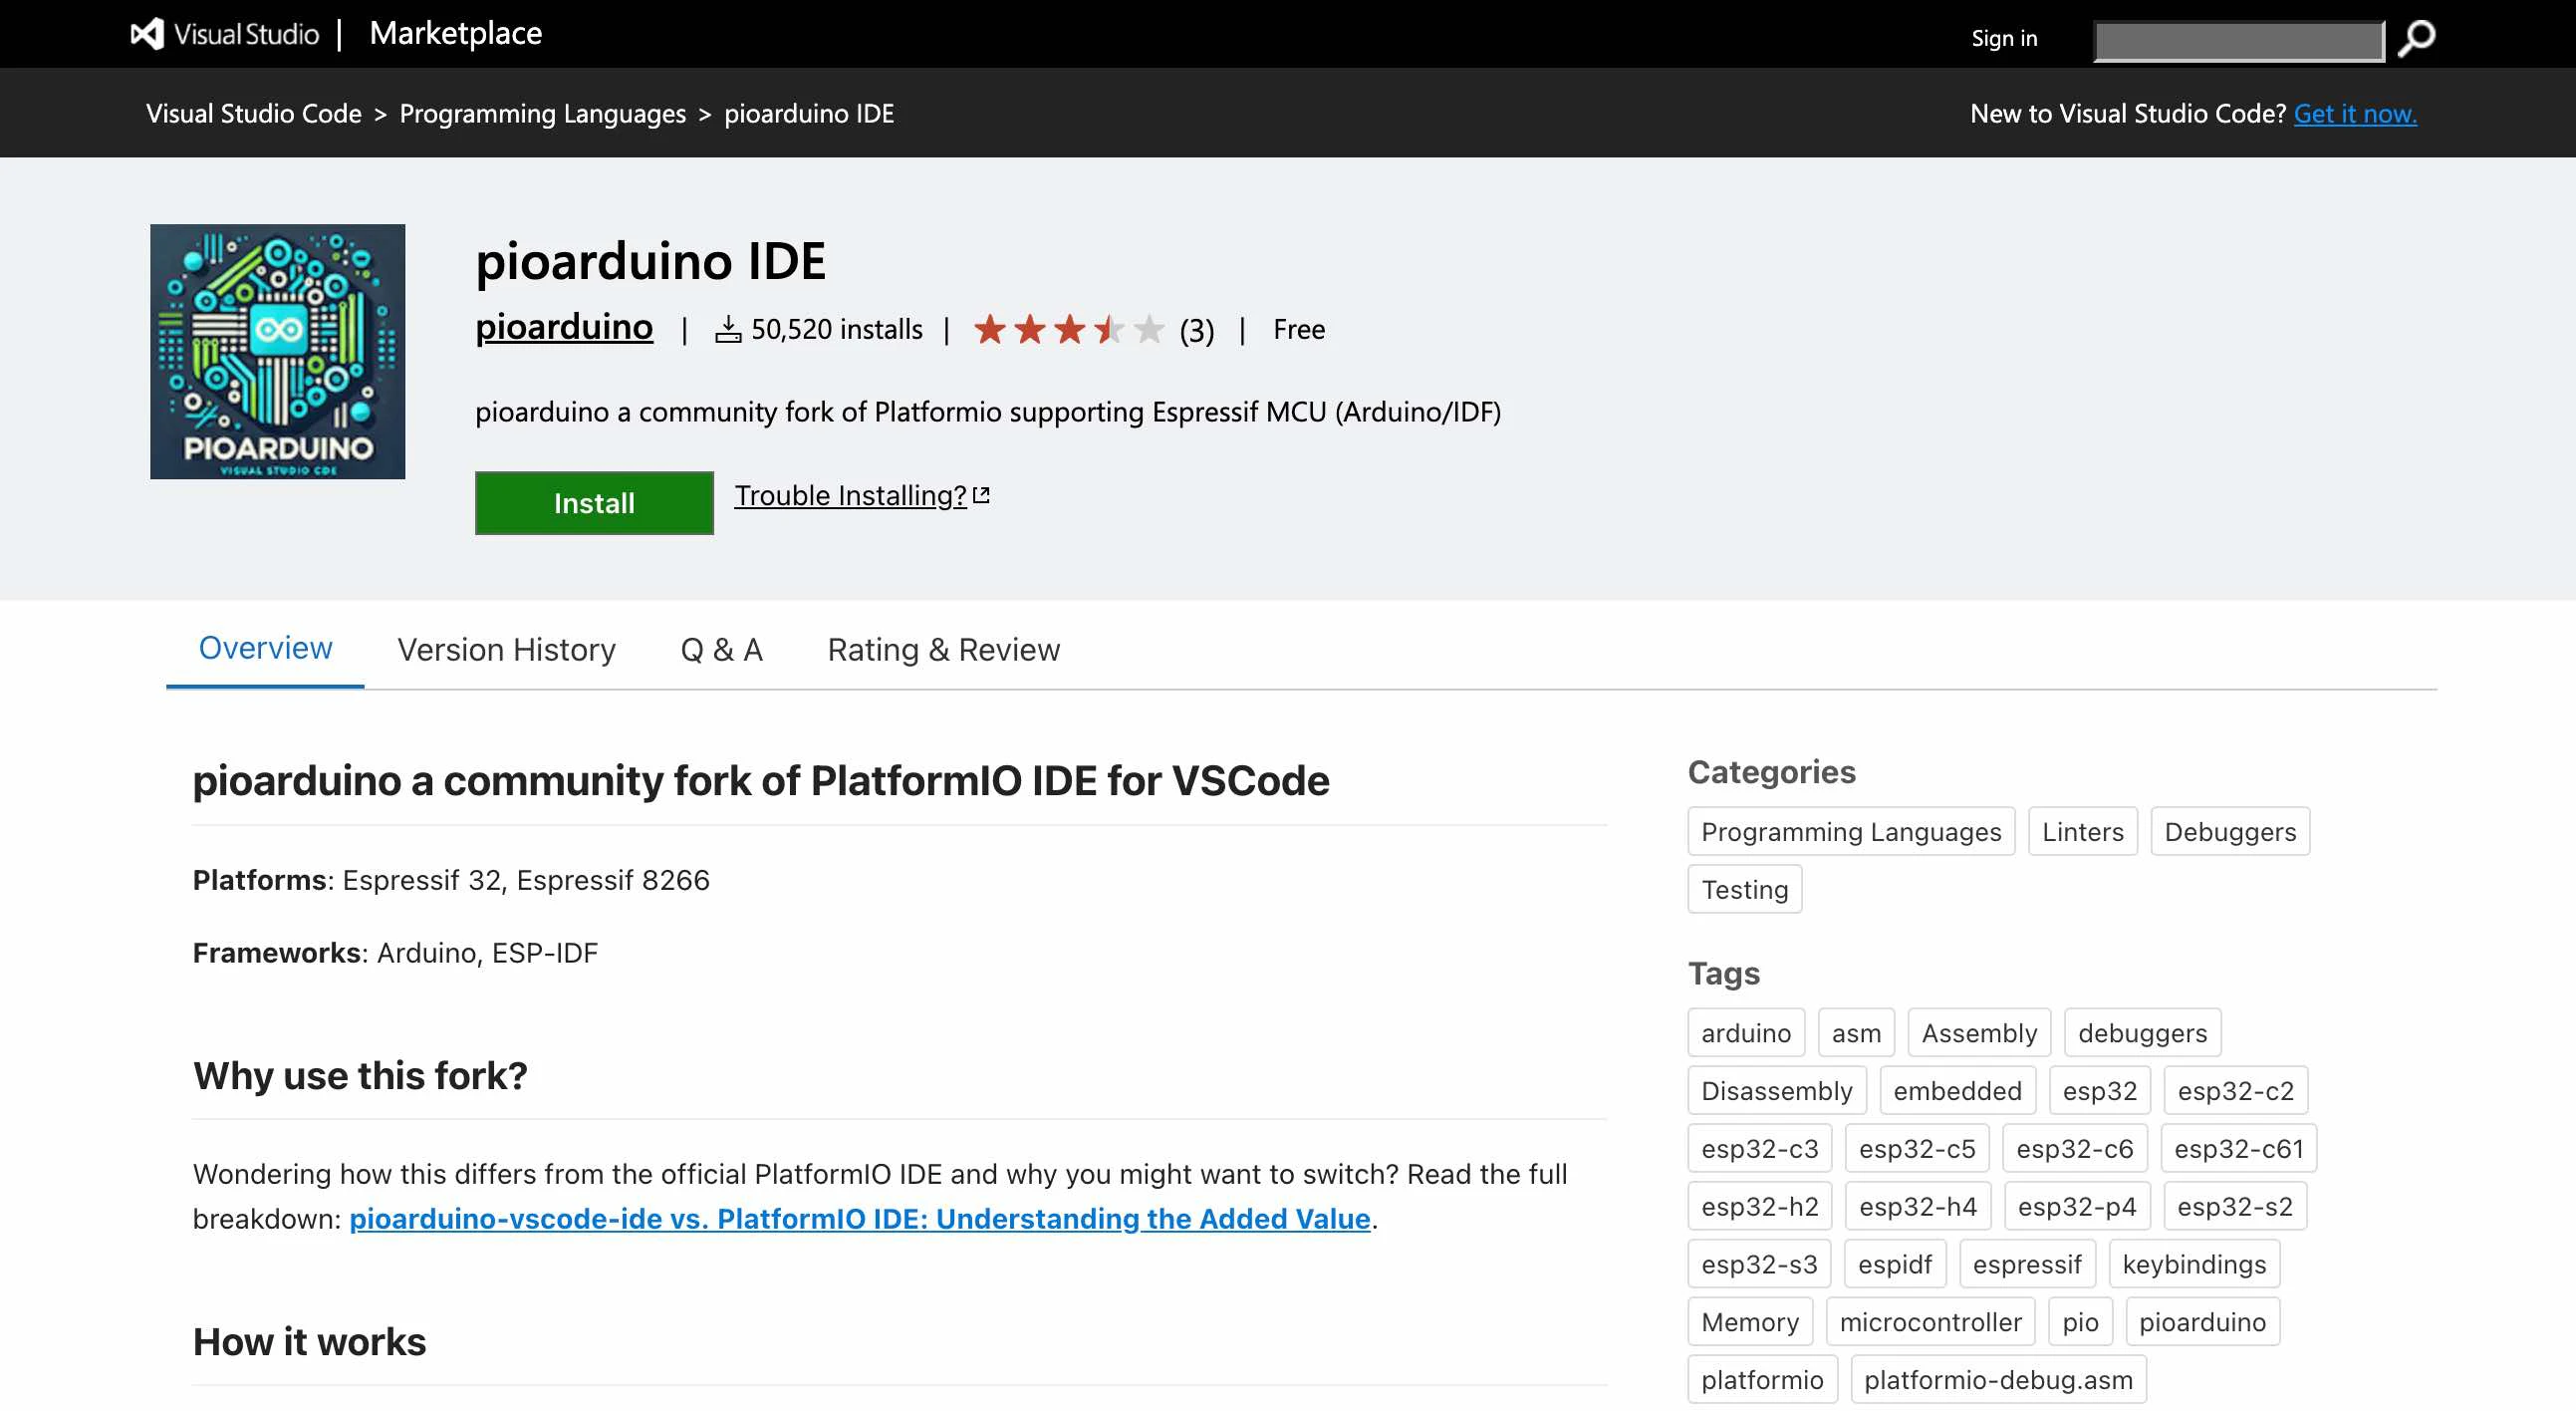This screenshot has height=1411, width=2576.
Task: Click the keybindings tag
Action: [x=2194, y=1264]
